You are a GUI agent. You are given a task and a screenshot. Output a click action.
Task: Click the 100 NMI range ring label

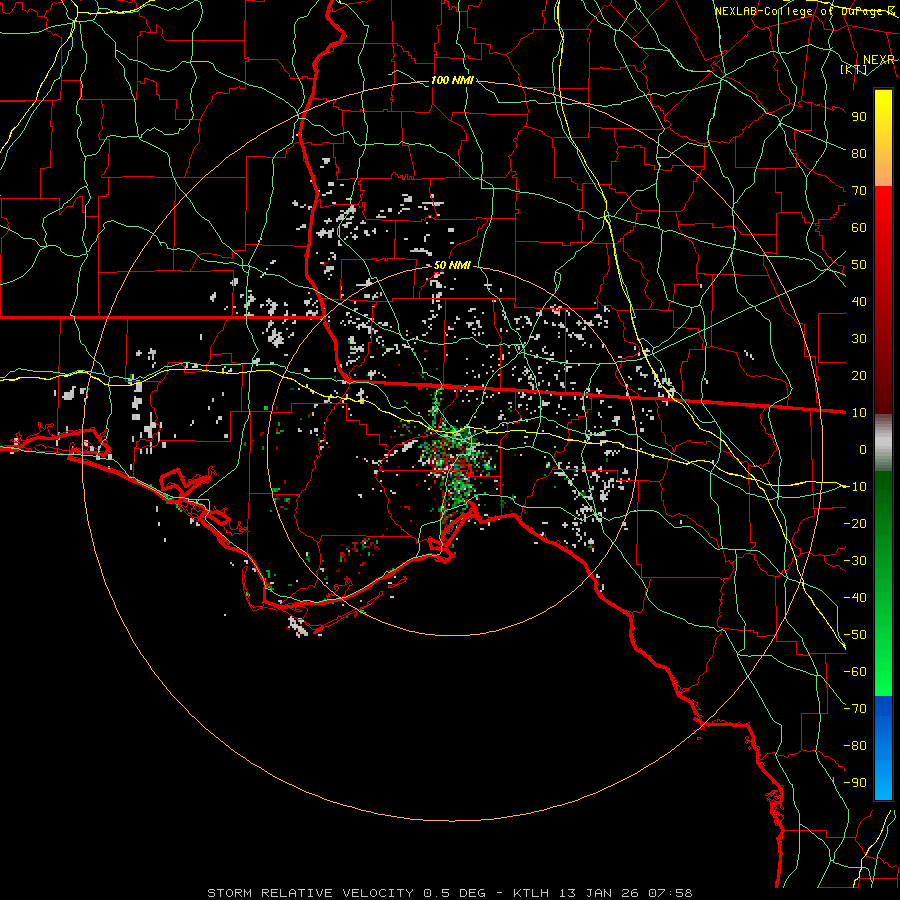click(x=452, y=80)
